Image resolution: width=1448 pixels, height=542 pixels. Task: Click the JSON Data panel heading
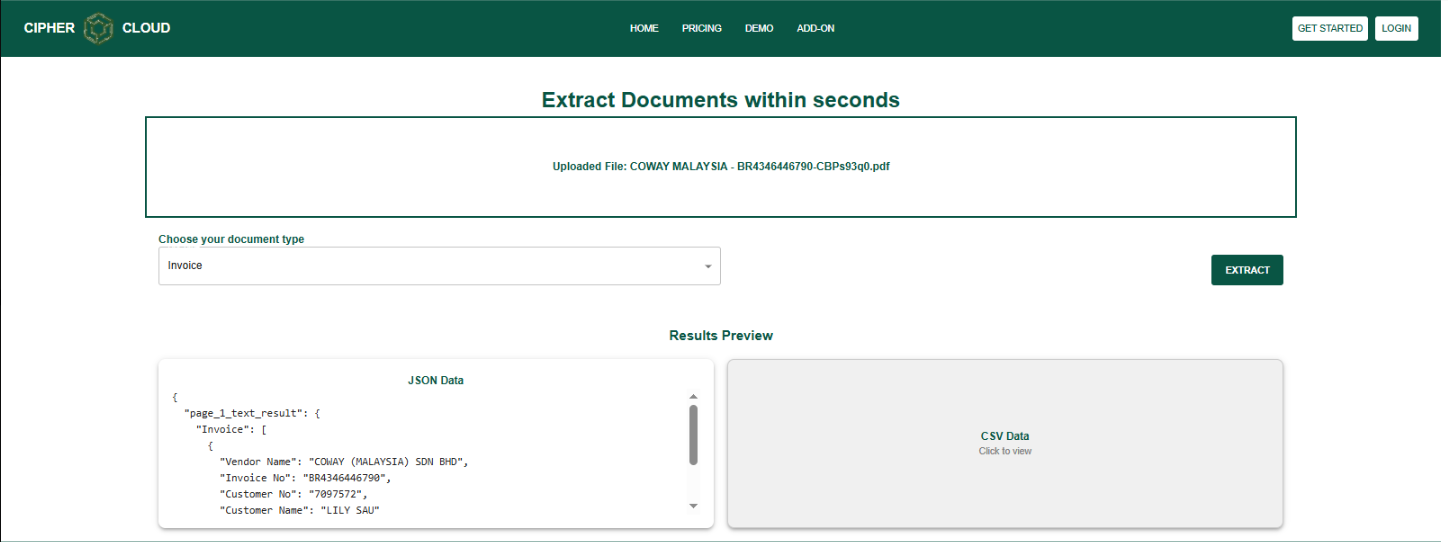436,380
